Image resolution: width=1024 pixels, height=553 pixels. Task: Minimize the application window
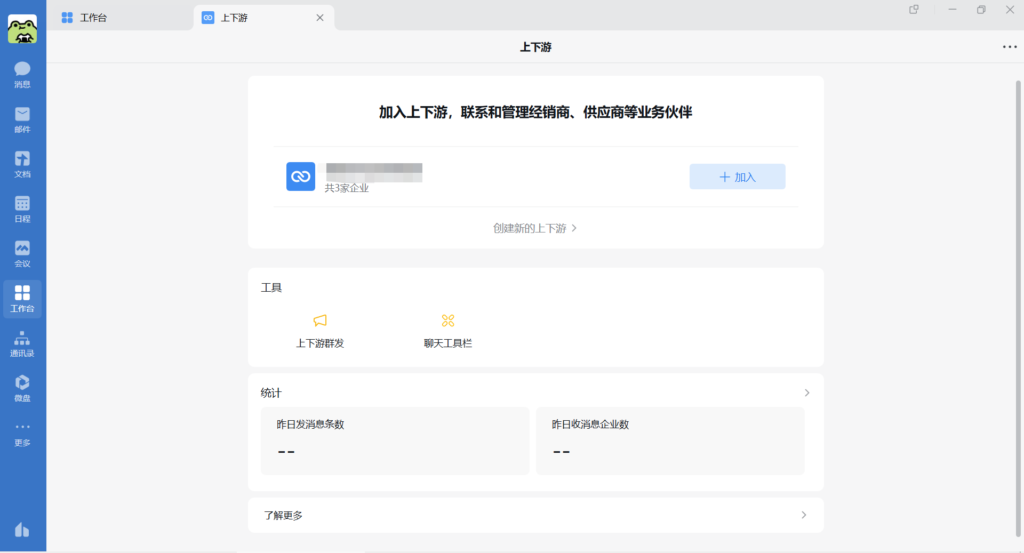952,10
